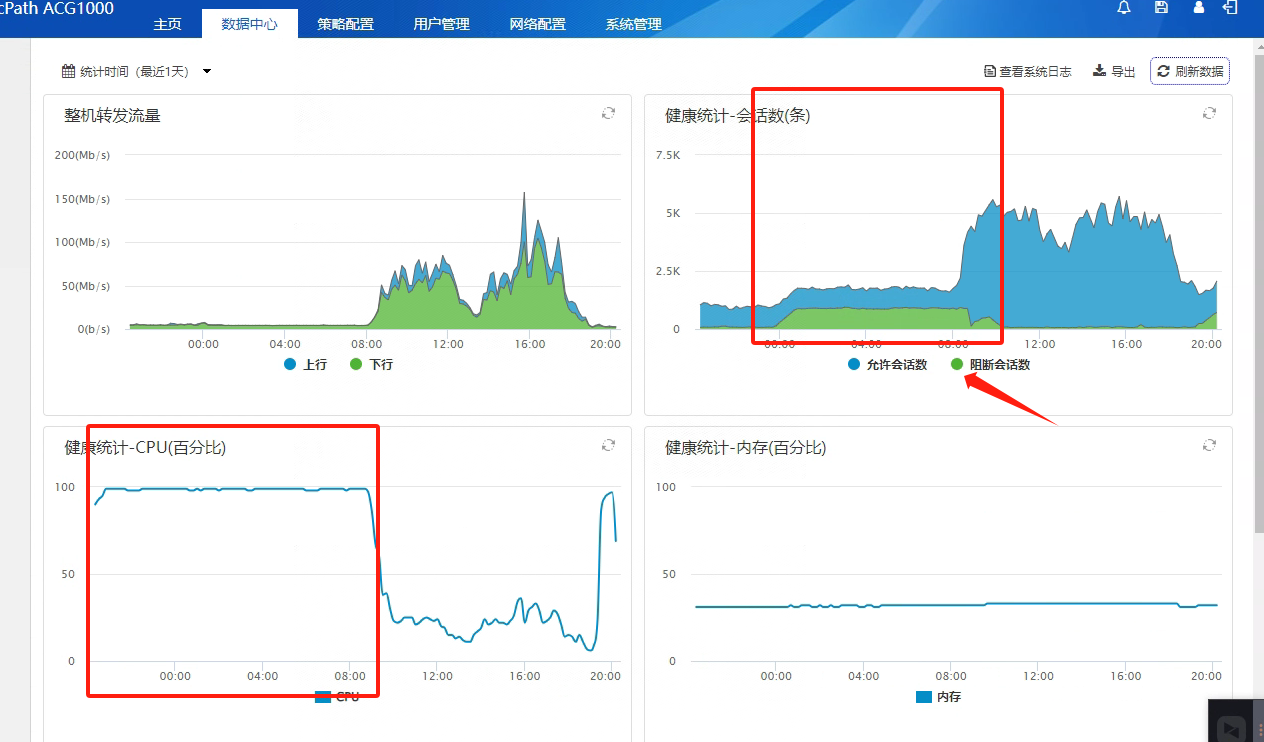Refresh the 整机转发流量 chart

[x=608, y=113]
